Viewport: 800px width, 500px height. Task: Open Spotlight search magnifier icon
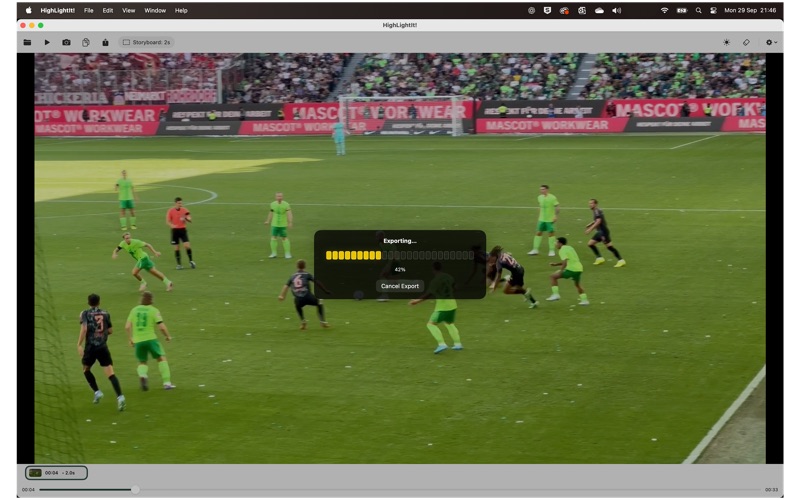point(698,10)
